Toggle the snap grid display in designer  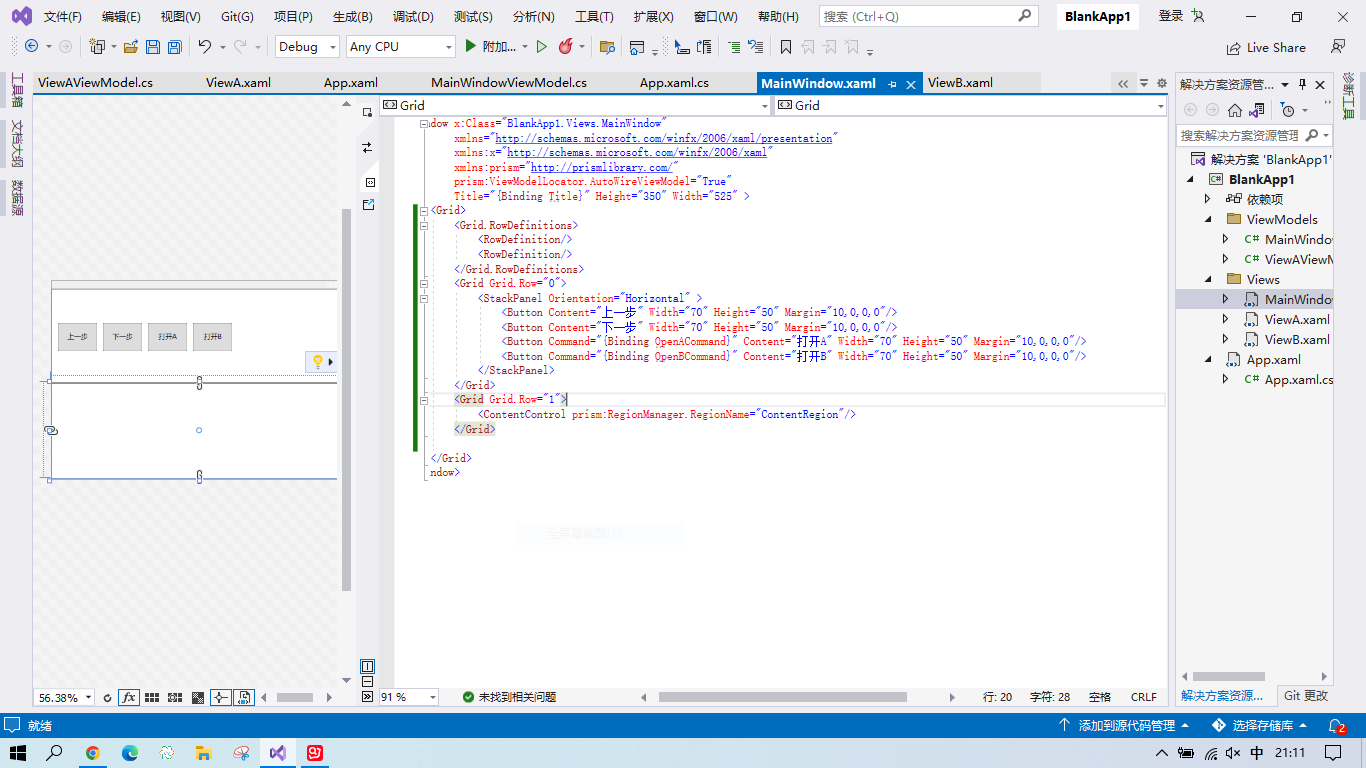coord(152,698)
